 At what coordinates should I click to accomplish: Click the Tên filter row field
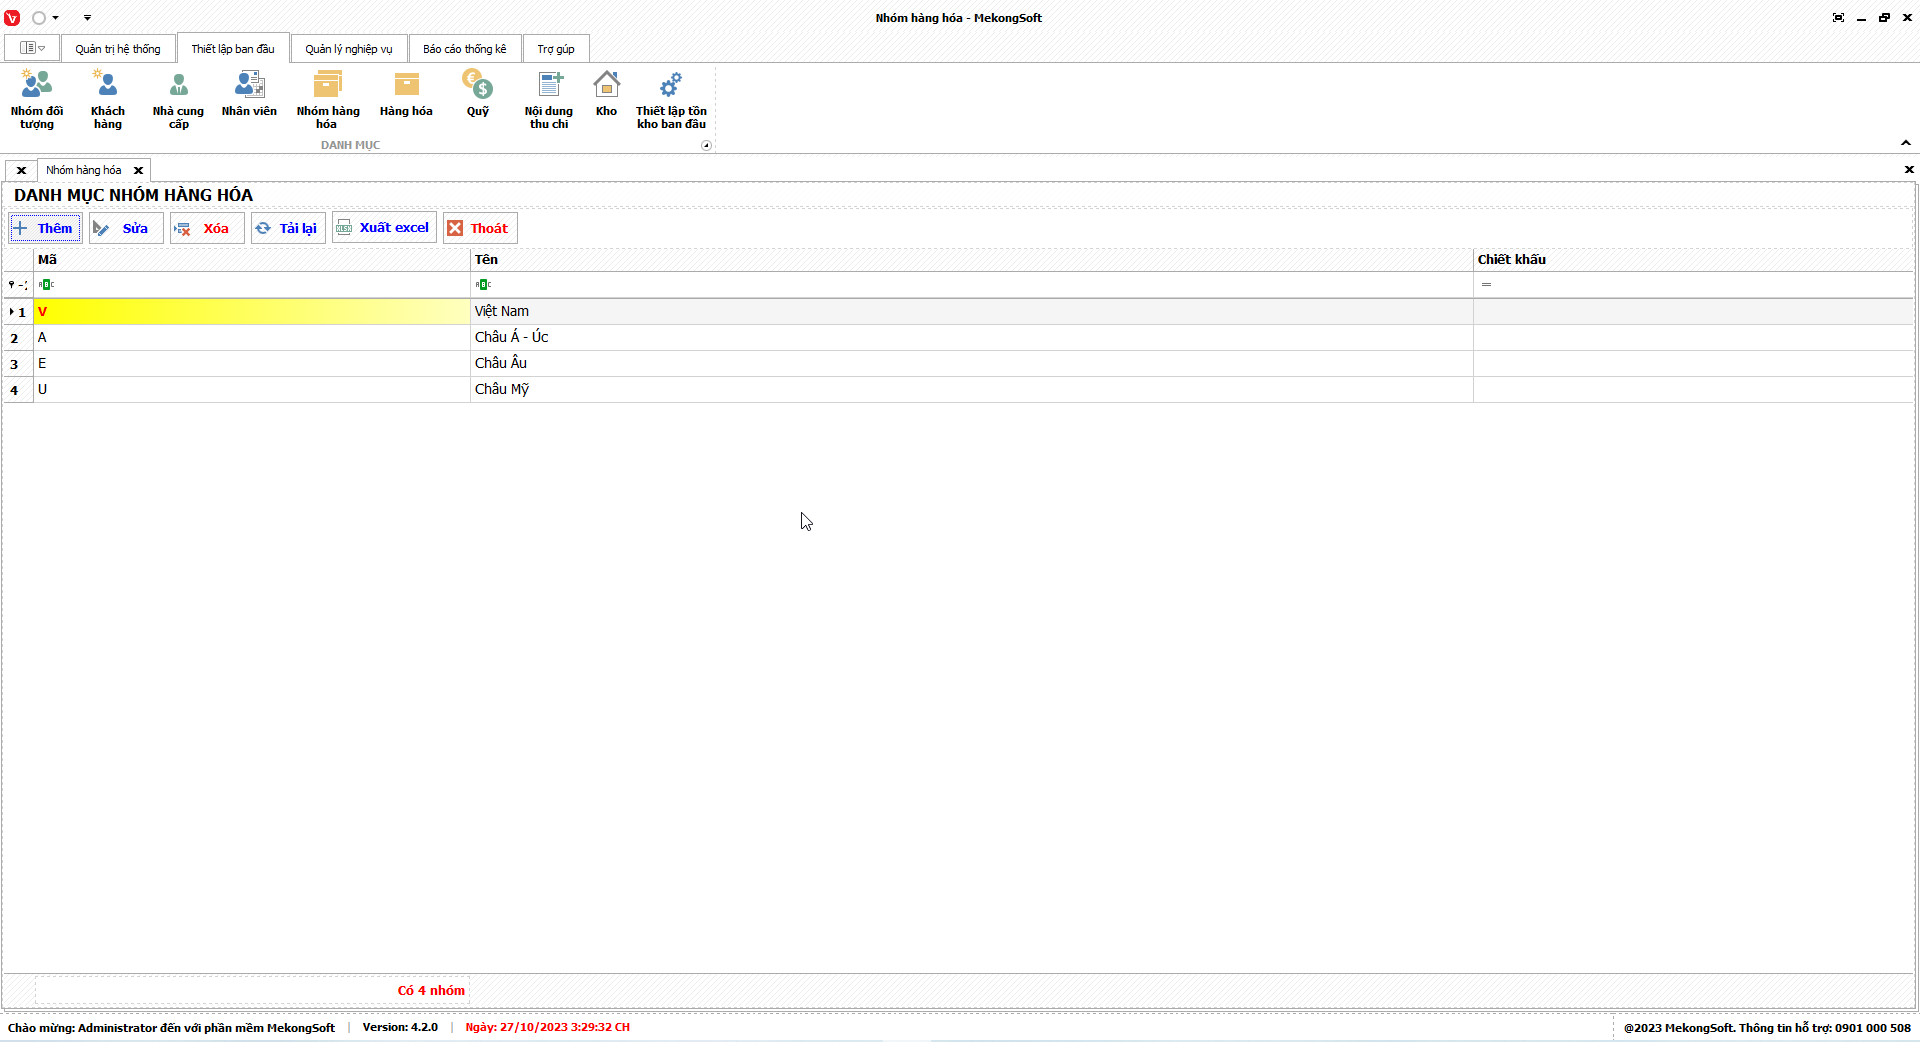tap(972, 285)
